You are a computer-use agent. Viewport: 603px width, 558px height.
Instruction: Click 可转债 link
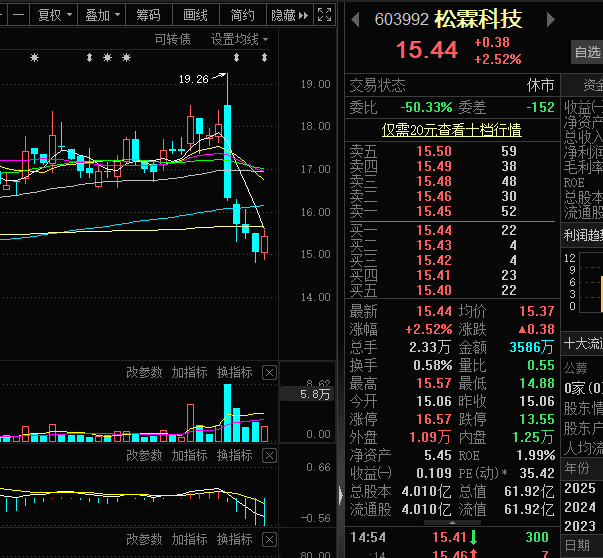172,39
